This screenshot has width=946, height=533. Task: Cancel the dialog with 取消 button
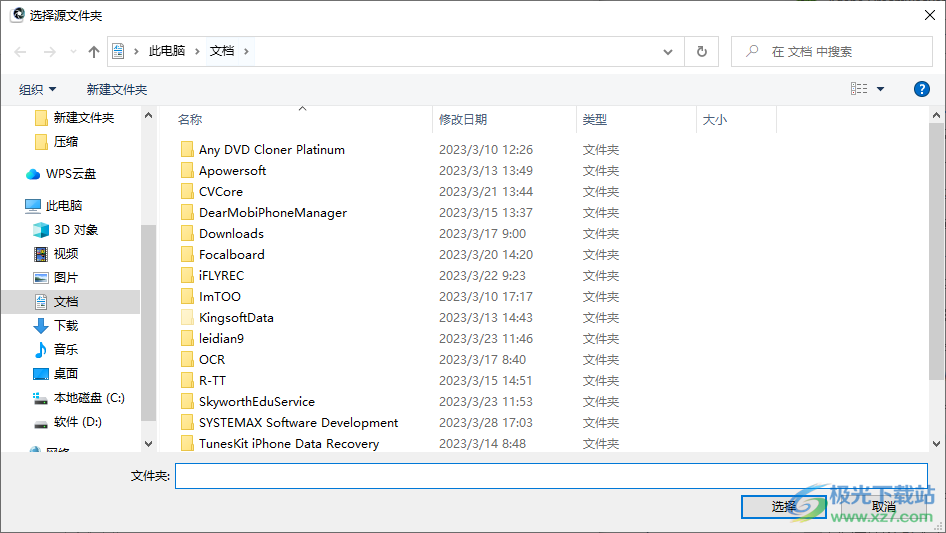(x=883, y=507)
